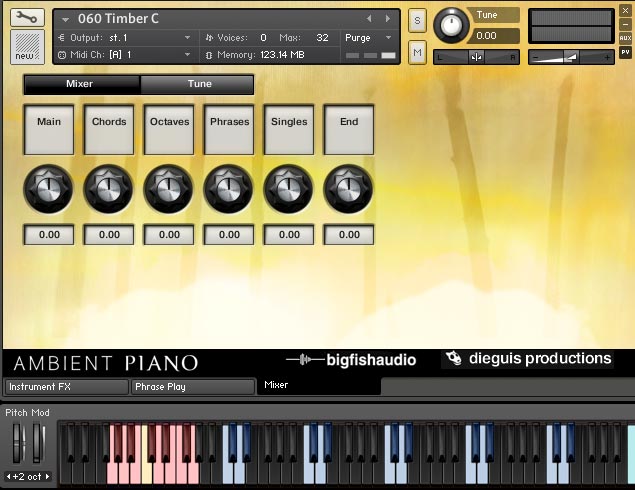Adjust the instrument volume slider

571,57
